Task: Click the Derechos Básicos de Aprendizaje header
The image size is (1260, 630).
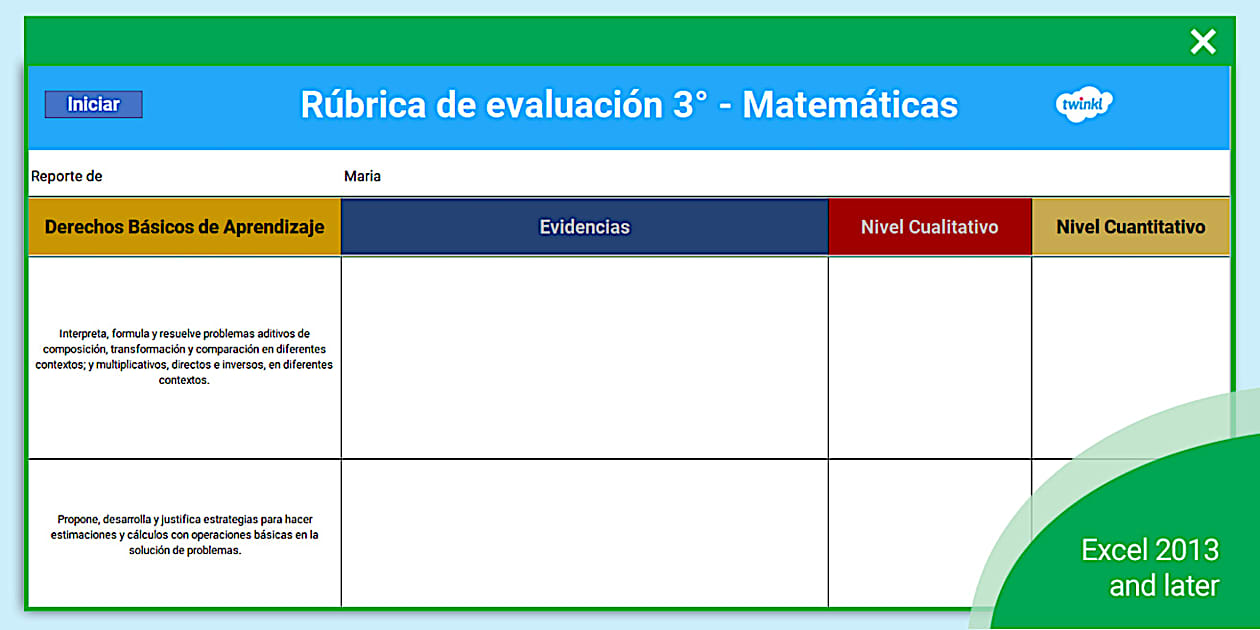Action: [x=184, y=226]
